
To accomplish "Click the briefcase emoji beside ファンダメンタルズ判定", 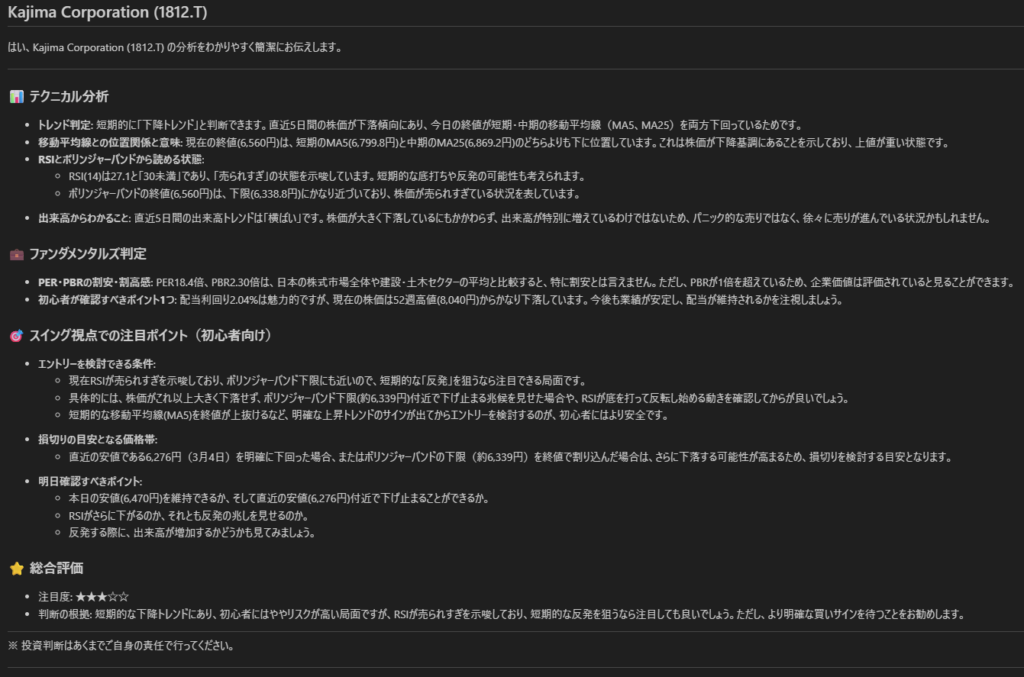I will point(16,254).
